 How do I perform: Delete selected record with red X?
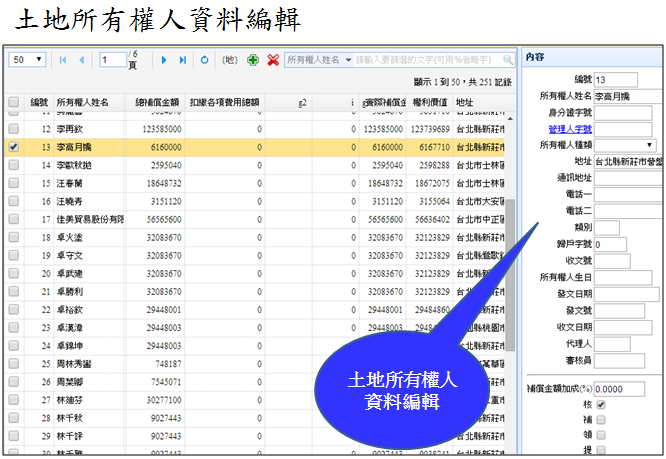[x=273, y=60]
